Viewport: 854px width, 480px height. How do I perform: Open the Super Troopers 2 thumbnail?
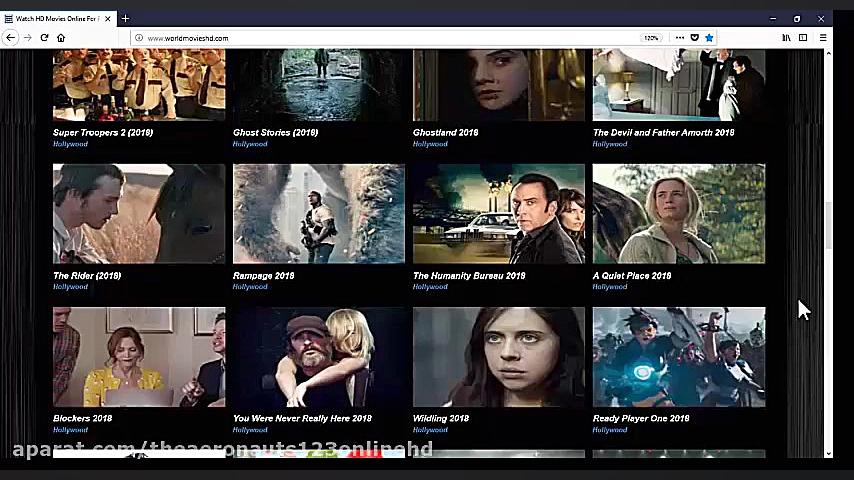click(x=139, y=85)
